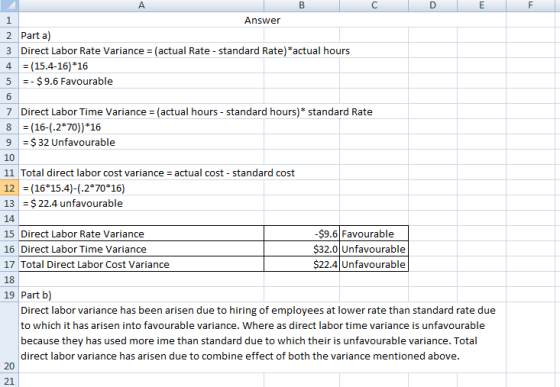This screenshot has height=387, width=560.
Task: Click the 'Part a)' cell
Action: click(x=141, y=35)
